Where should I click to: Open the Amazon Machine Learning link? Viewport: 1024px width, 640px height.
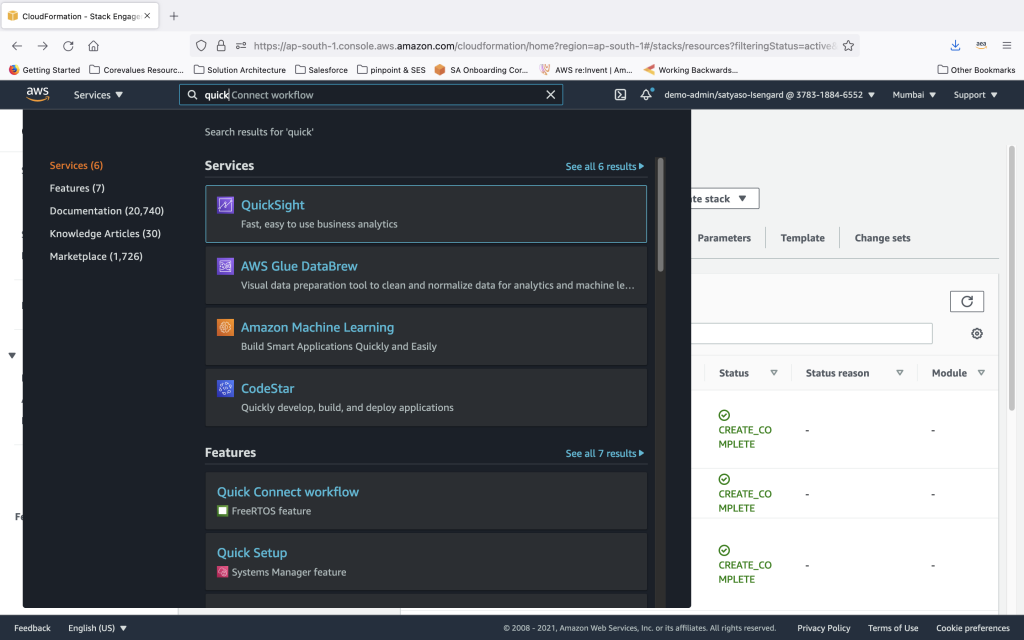[x=317, y=327]
